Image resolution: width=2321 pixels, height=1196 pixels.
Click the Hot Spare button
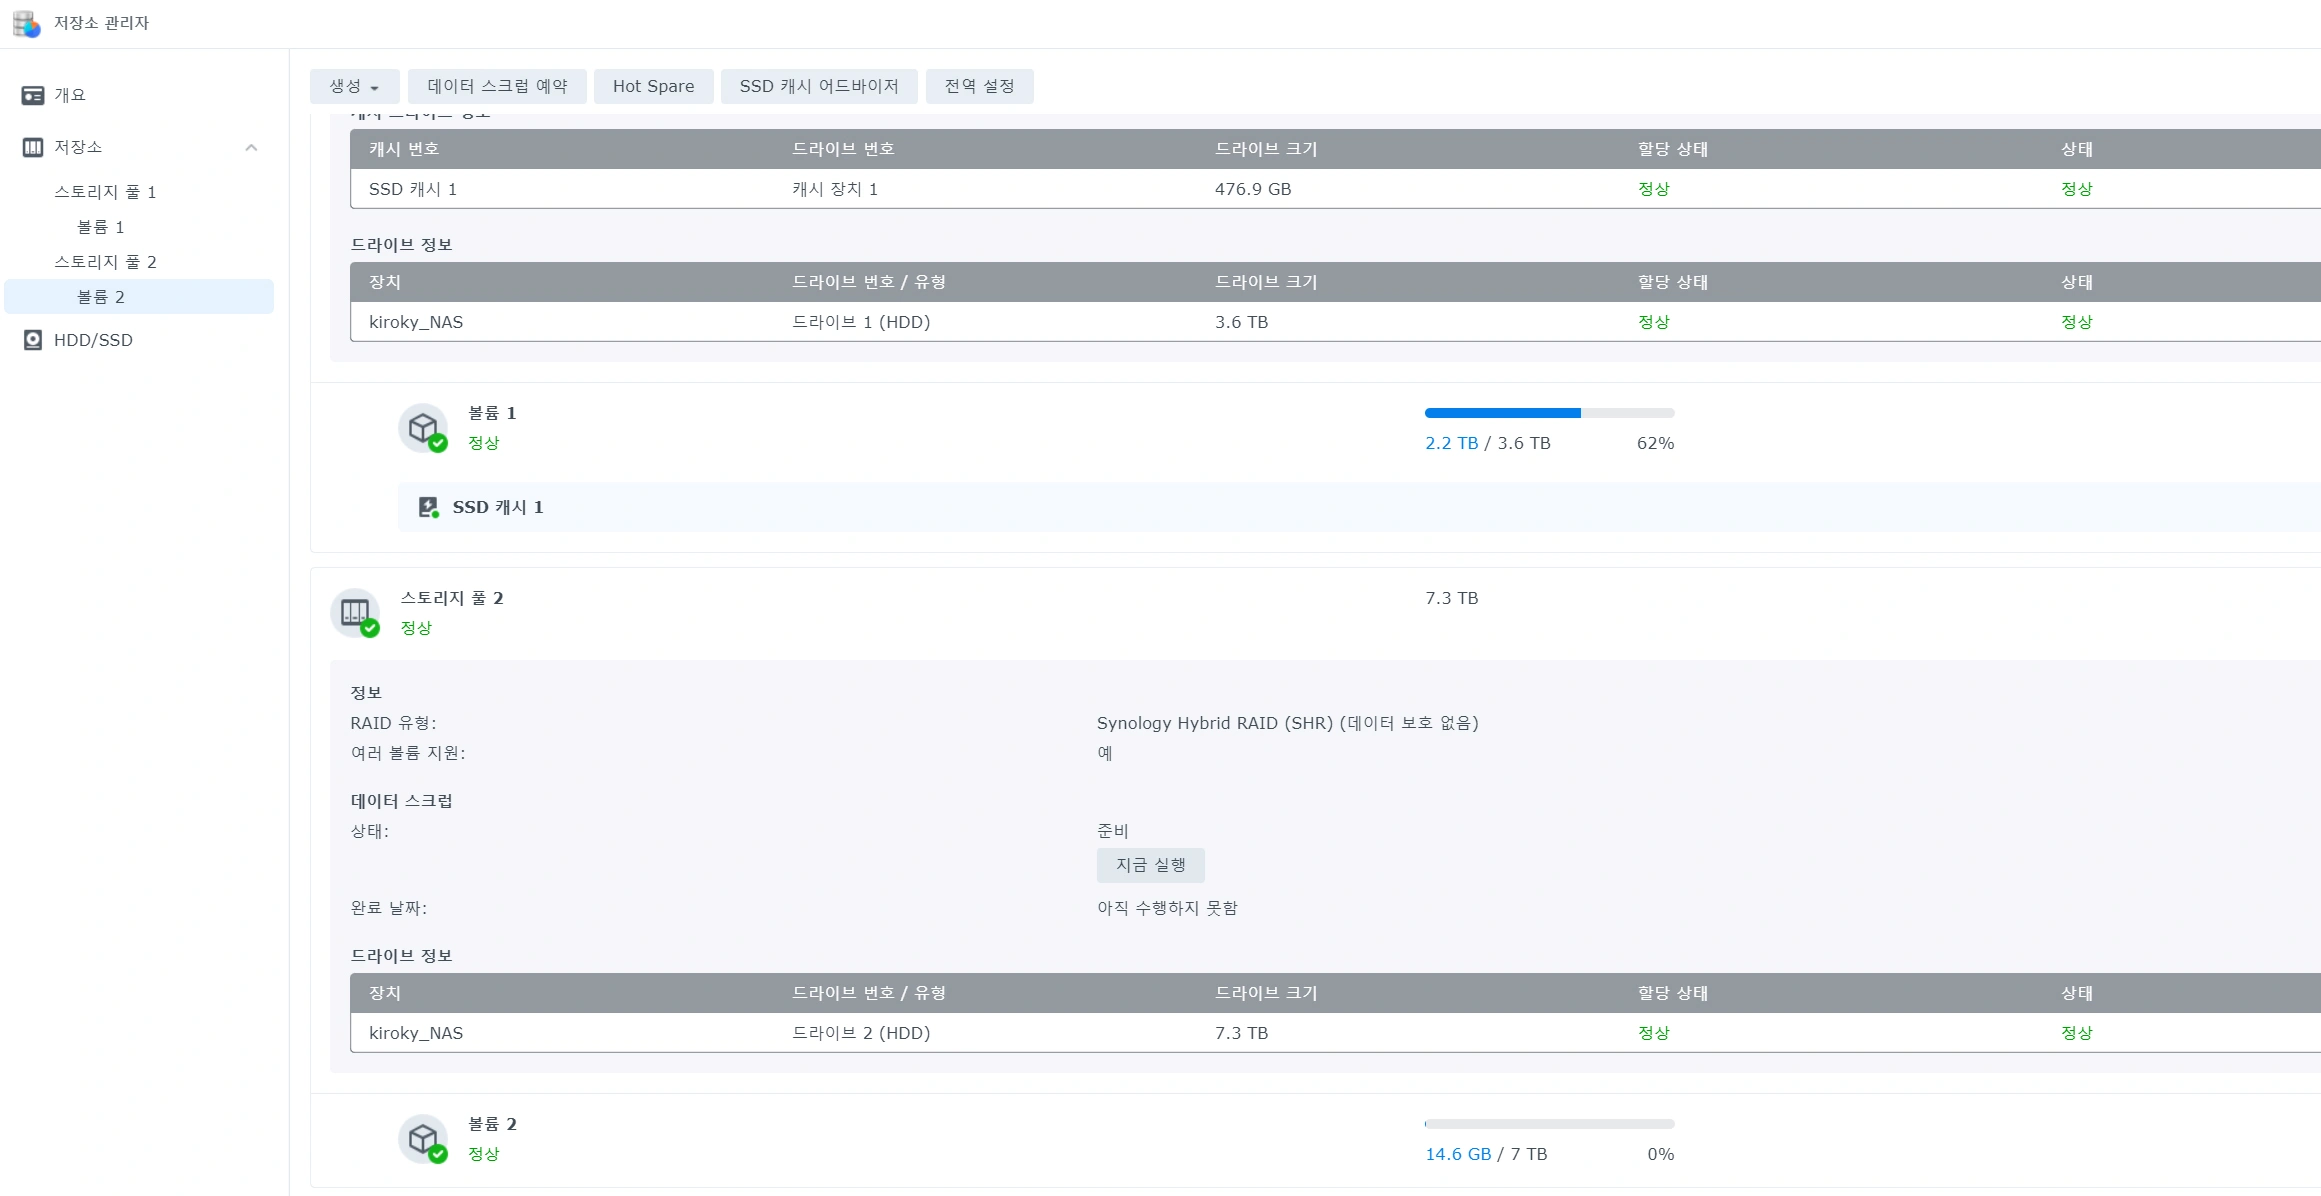653,87
